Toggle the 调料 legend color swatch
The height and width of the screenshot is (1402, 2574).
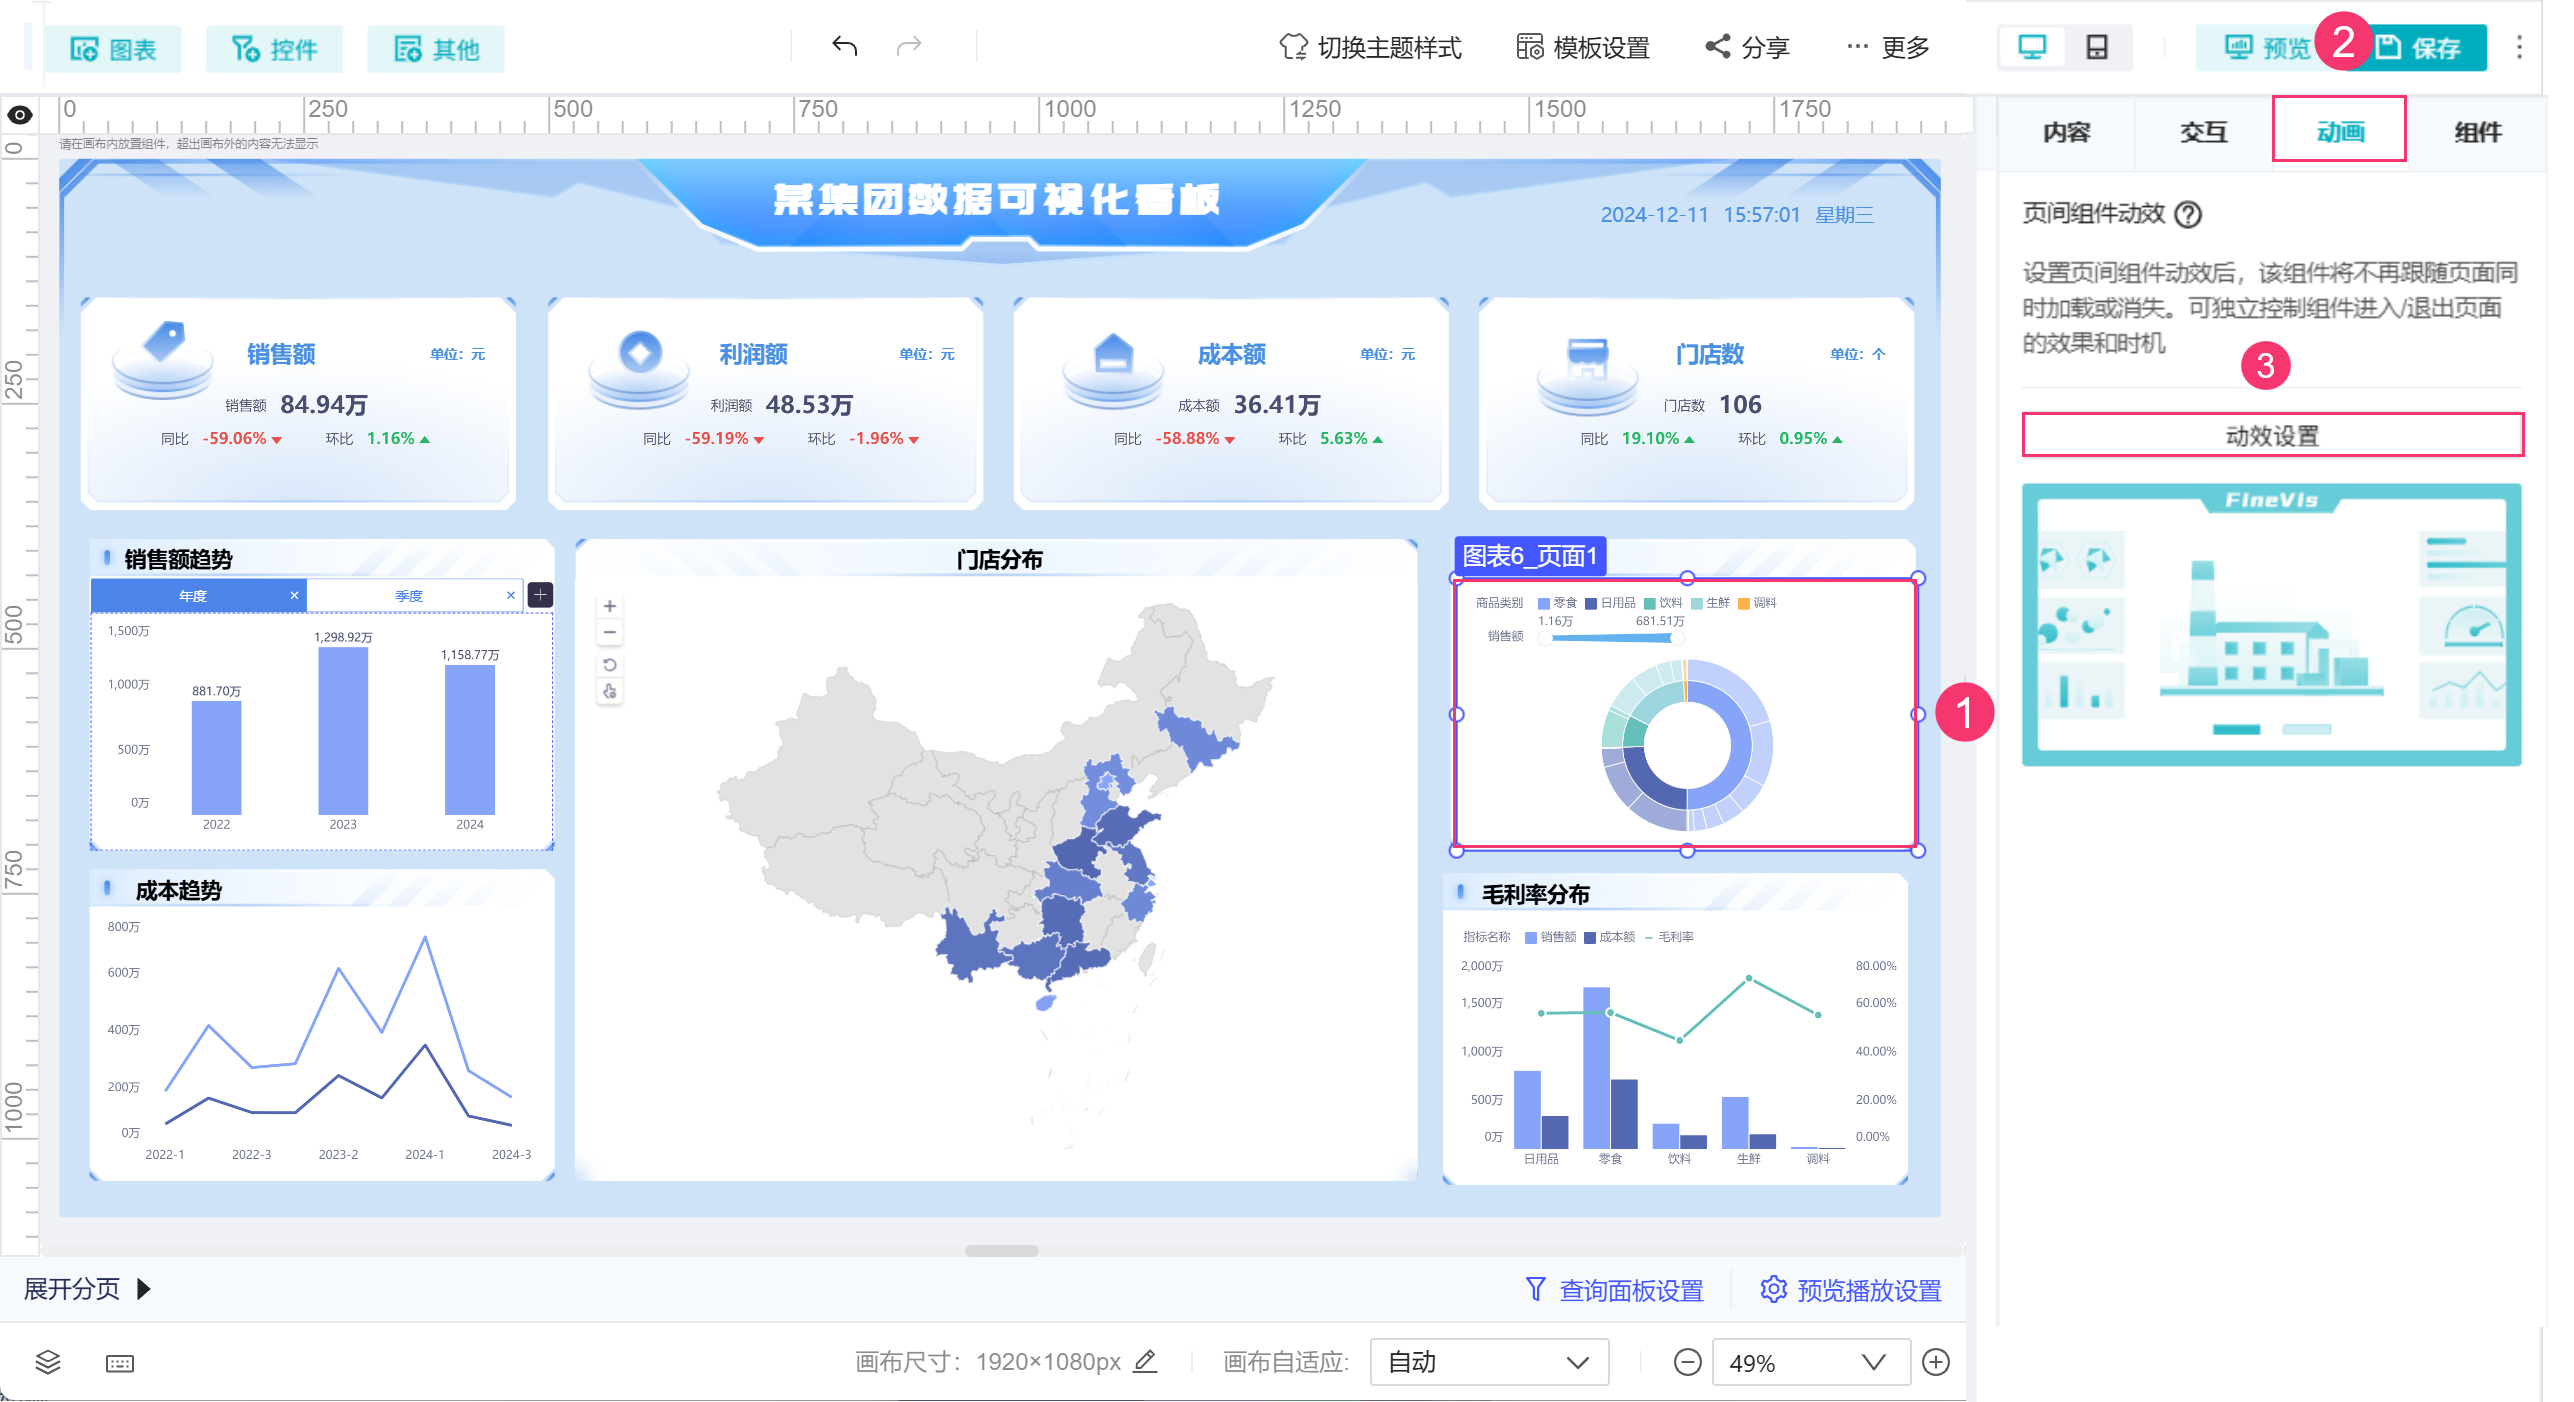(x=1744, y=603)
